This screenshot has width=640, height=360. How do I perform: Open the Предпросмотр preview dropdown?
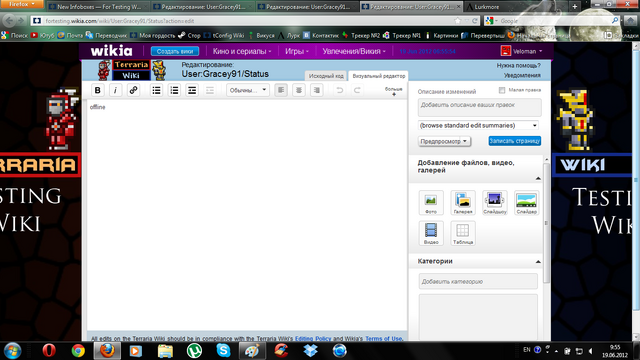444,141
